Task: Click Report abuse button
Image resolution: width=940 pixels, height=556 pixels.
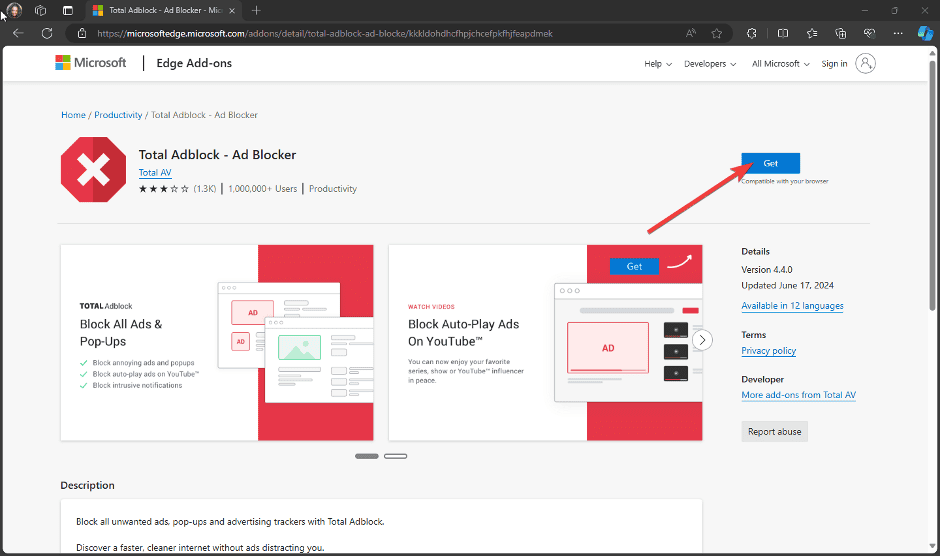Action: pyautogui.click(x=775, y=432)
